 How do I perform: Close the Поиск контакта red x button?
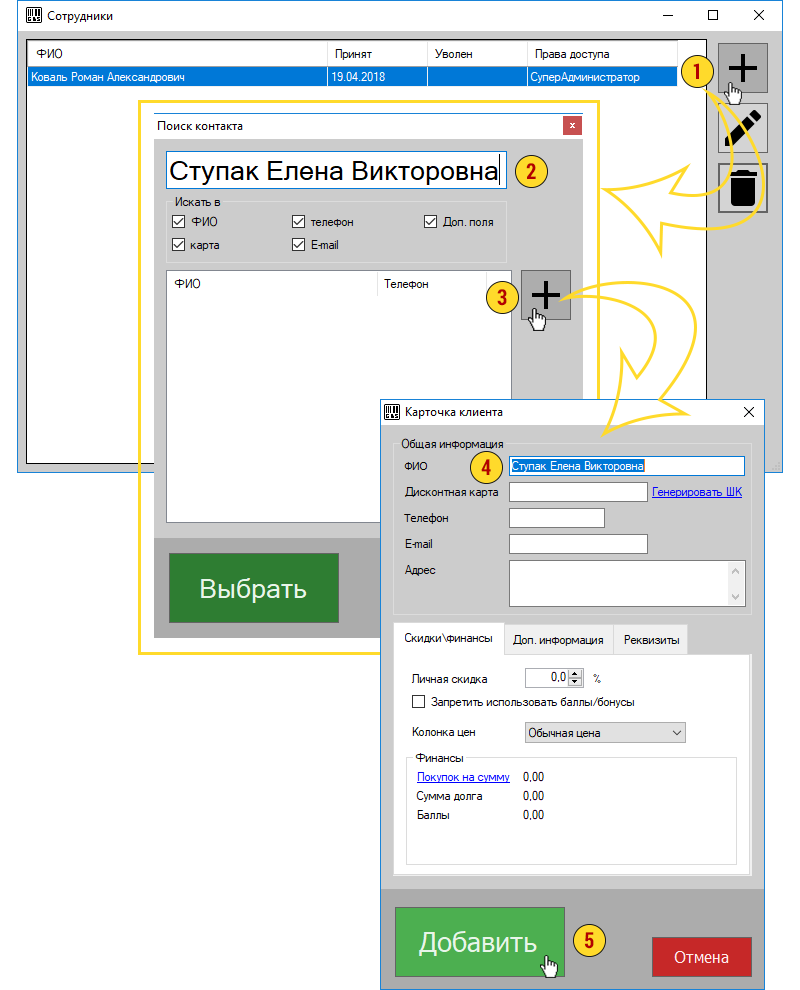pos(572,126)
